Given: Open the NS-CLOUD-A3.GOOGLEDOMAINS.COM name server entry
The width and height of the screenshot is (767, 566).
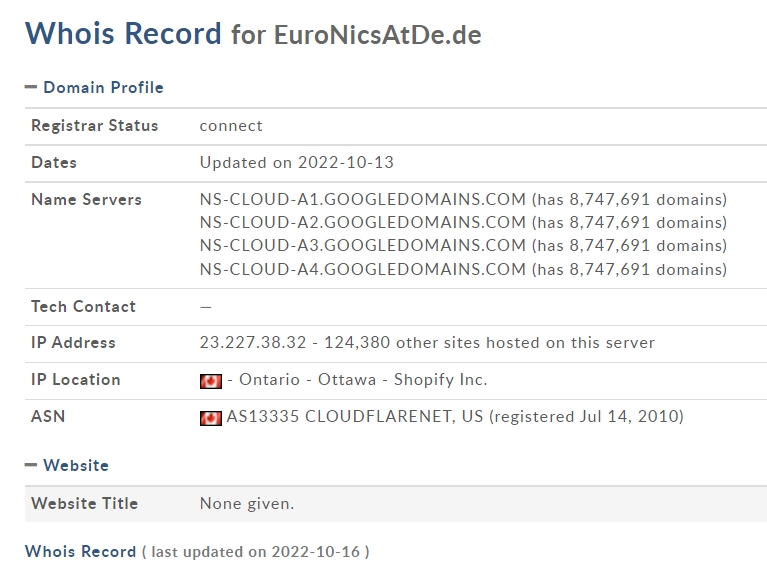Looking at the screenshot, I should coord(362,245).
